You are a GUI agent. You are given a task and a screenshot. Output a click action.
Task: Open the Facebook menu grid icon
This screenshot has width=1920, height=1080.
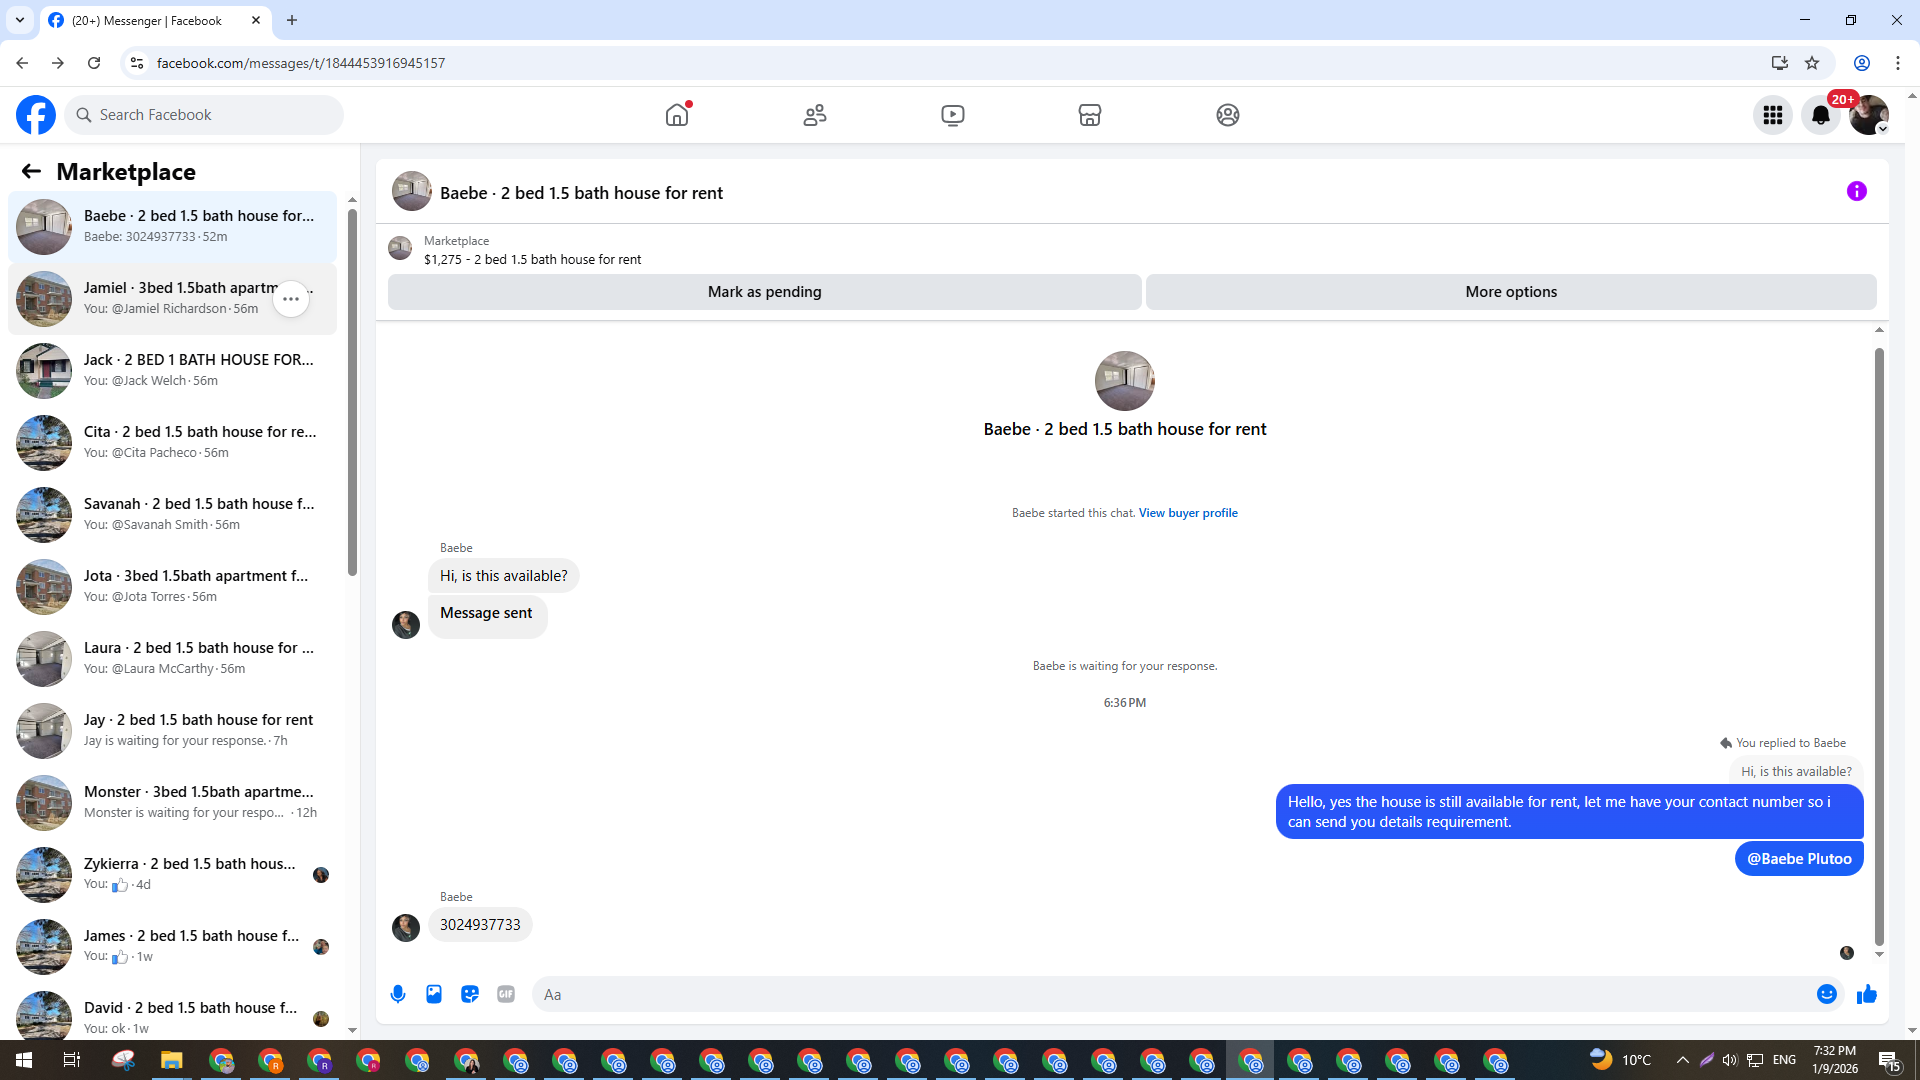[x=1773, y=115]
